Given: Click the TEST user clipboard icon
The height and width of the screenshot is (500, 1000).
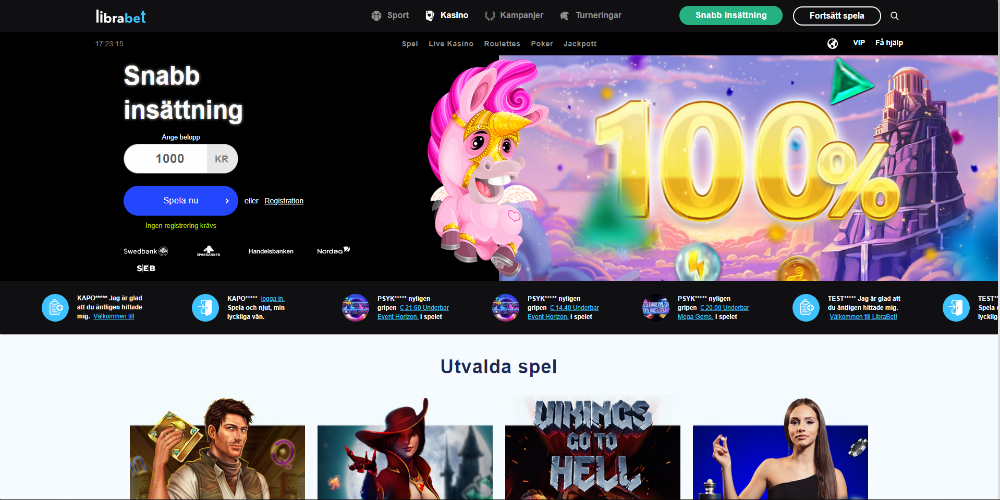Looking at the screenshot, I should point(806,308).
